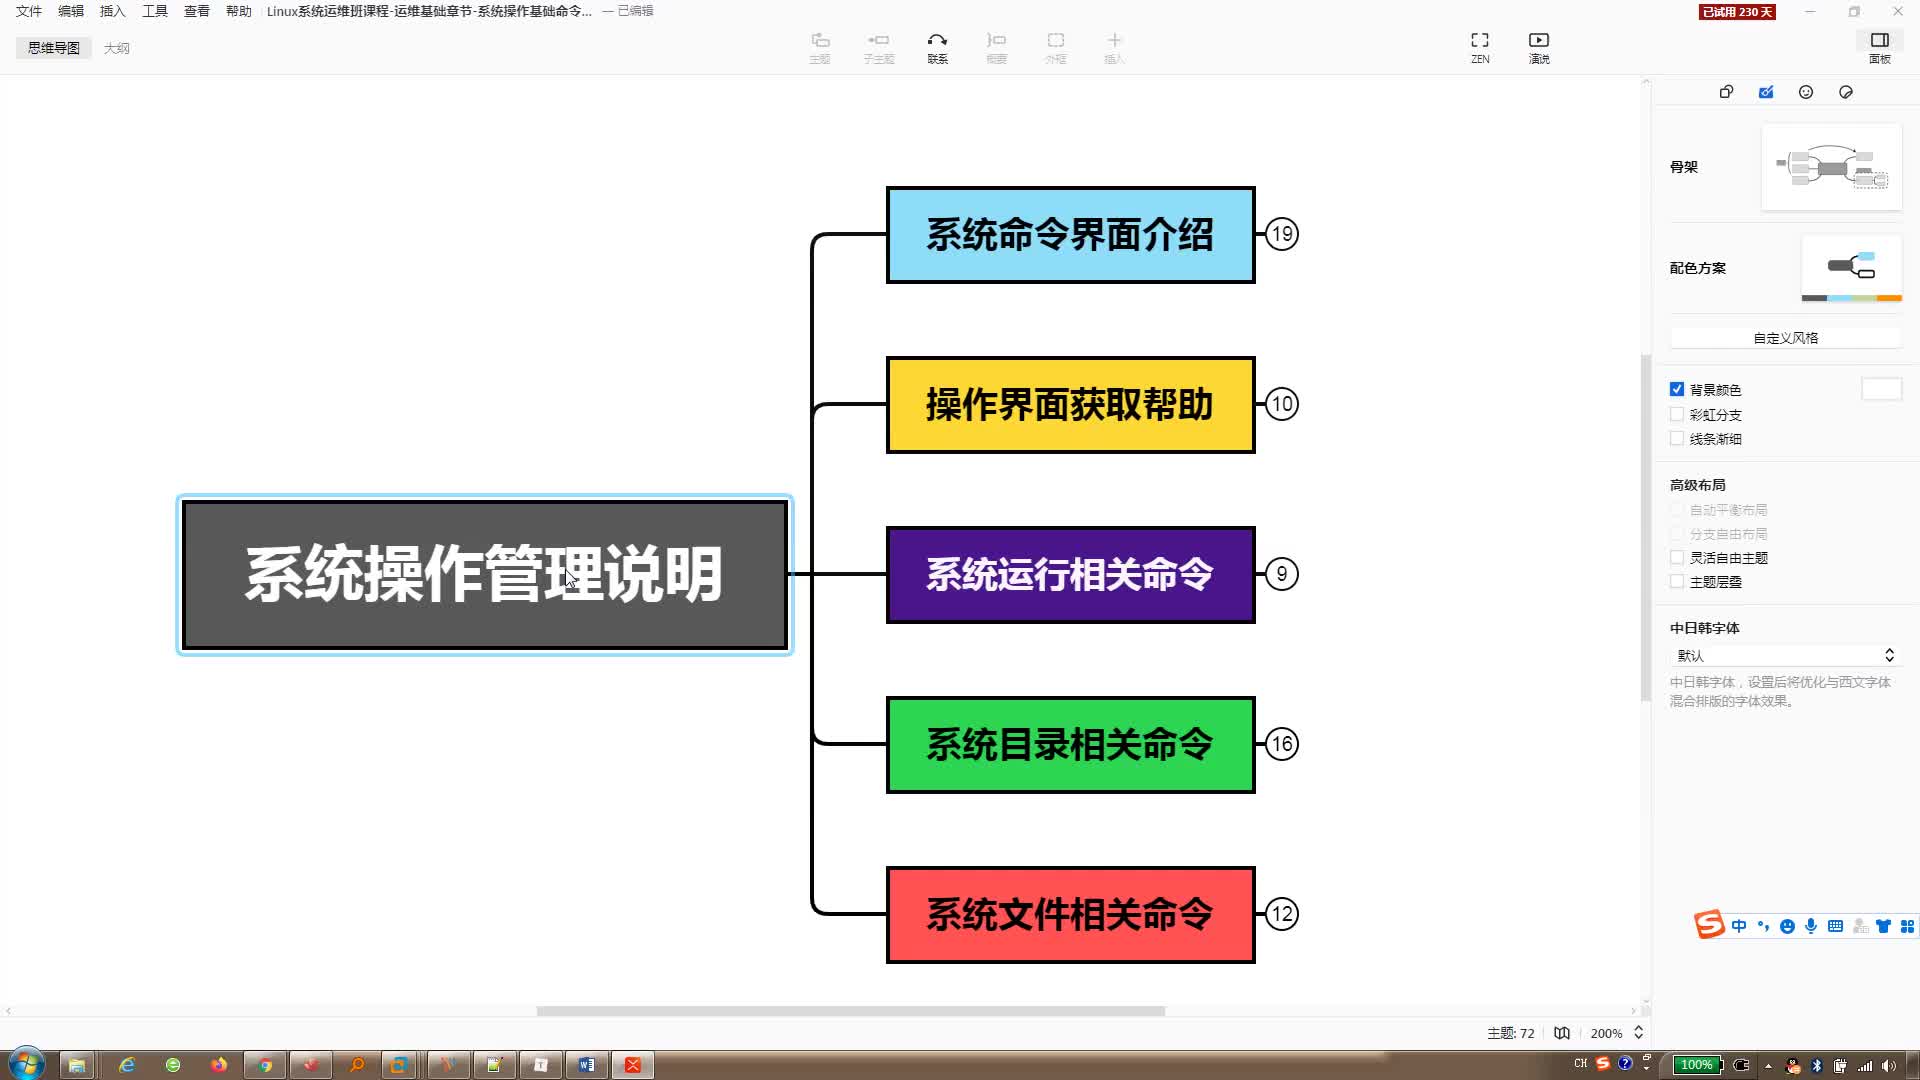Open the 帮助 menu
Image resolution: width=1920 pixels, height=1080 pixels.
[239, 11]
